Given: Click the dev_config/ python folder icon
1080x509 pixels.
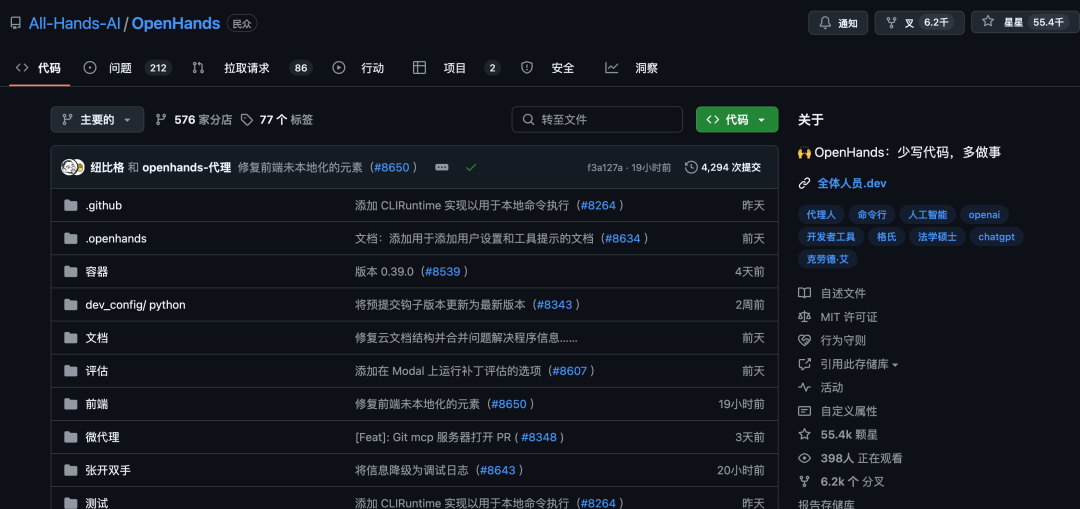Looking at the screenshot, I should pyautogui.click(x=70, y=304).
